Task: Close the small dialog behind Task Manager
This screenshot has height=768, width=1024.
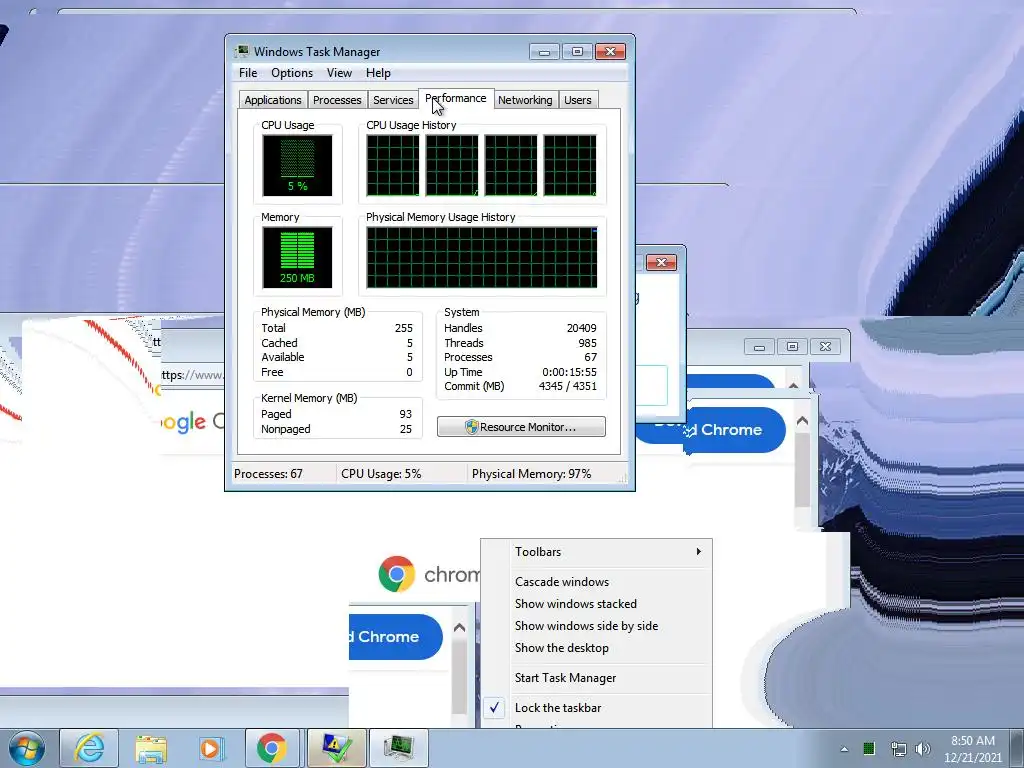Action: 661,263
